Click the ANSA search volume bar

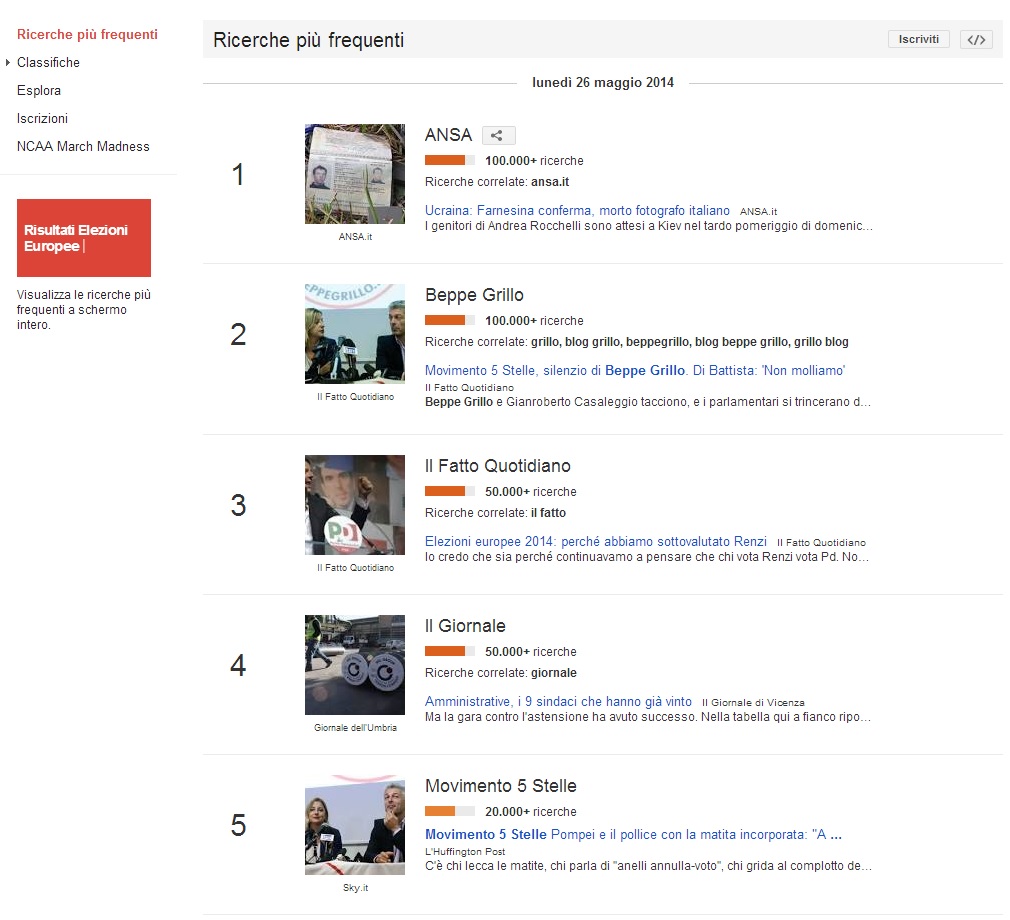coord(449,161)
